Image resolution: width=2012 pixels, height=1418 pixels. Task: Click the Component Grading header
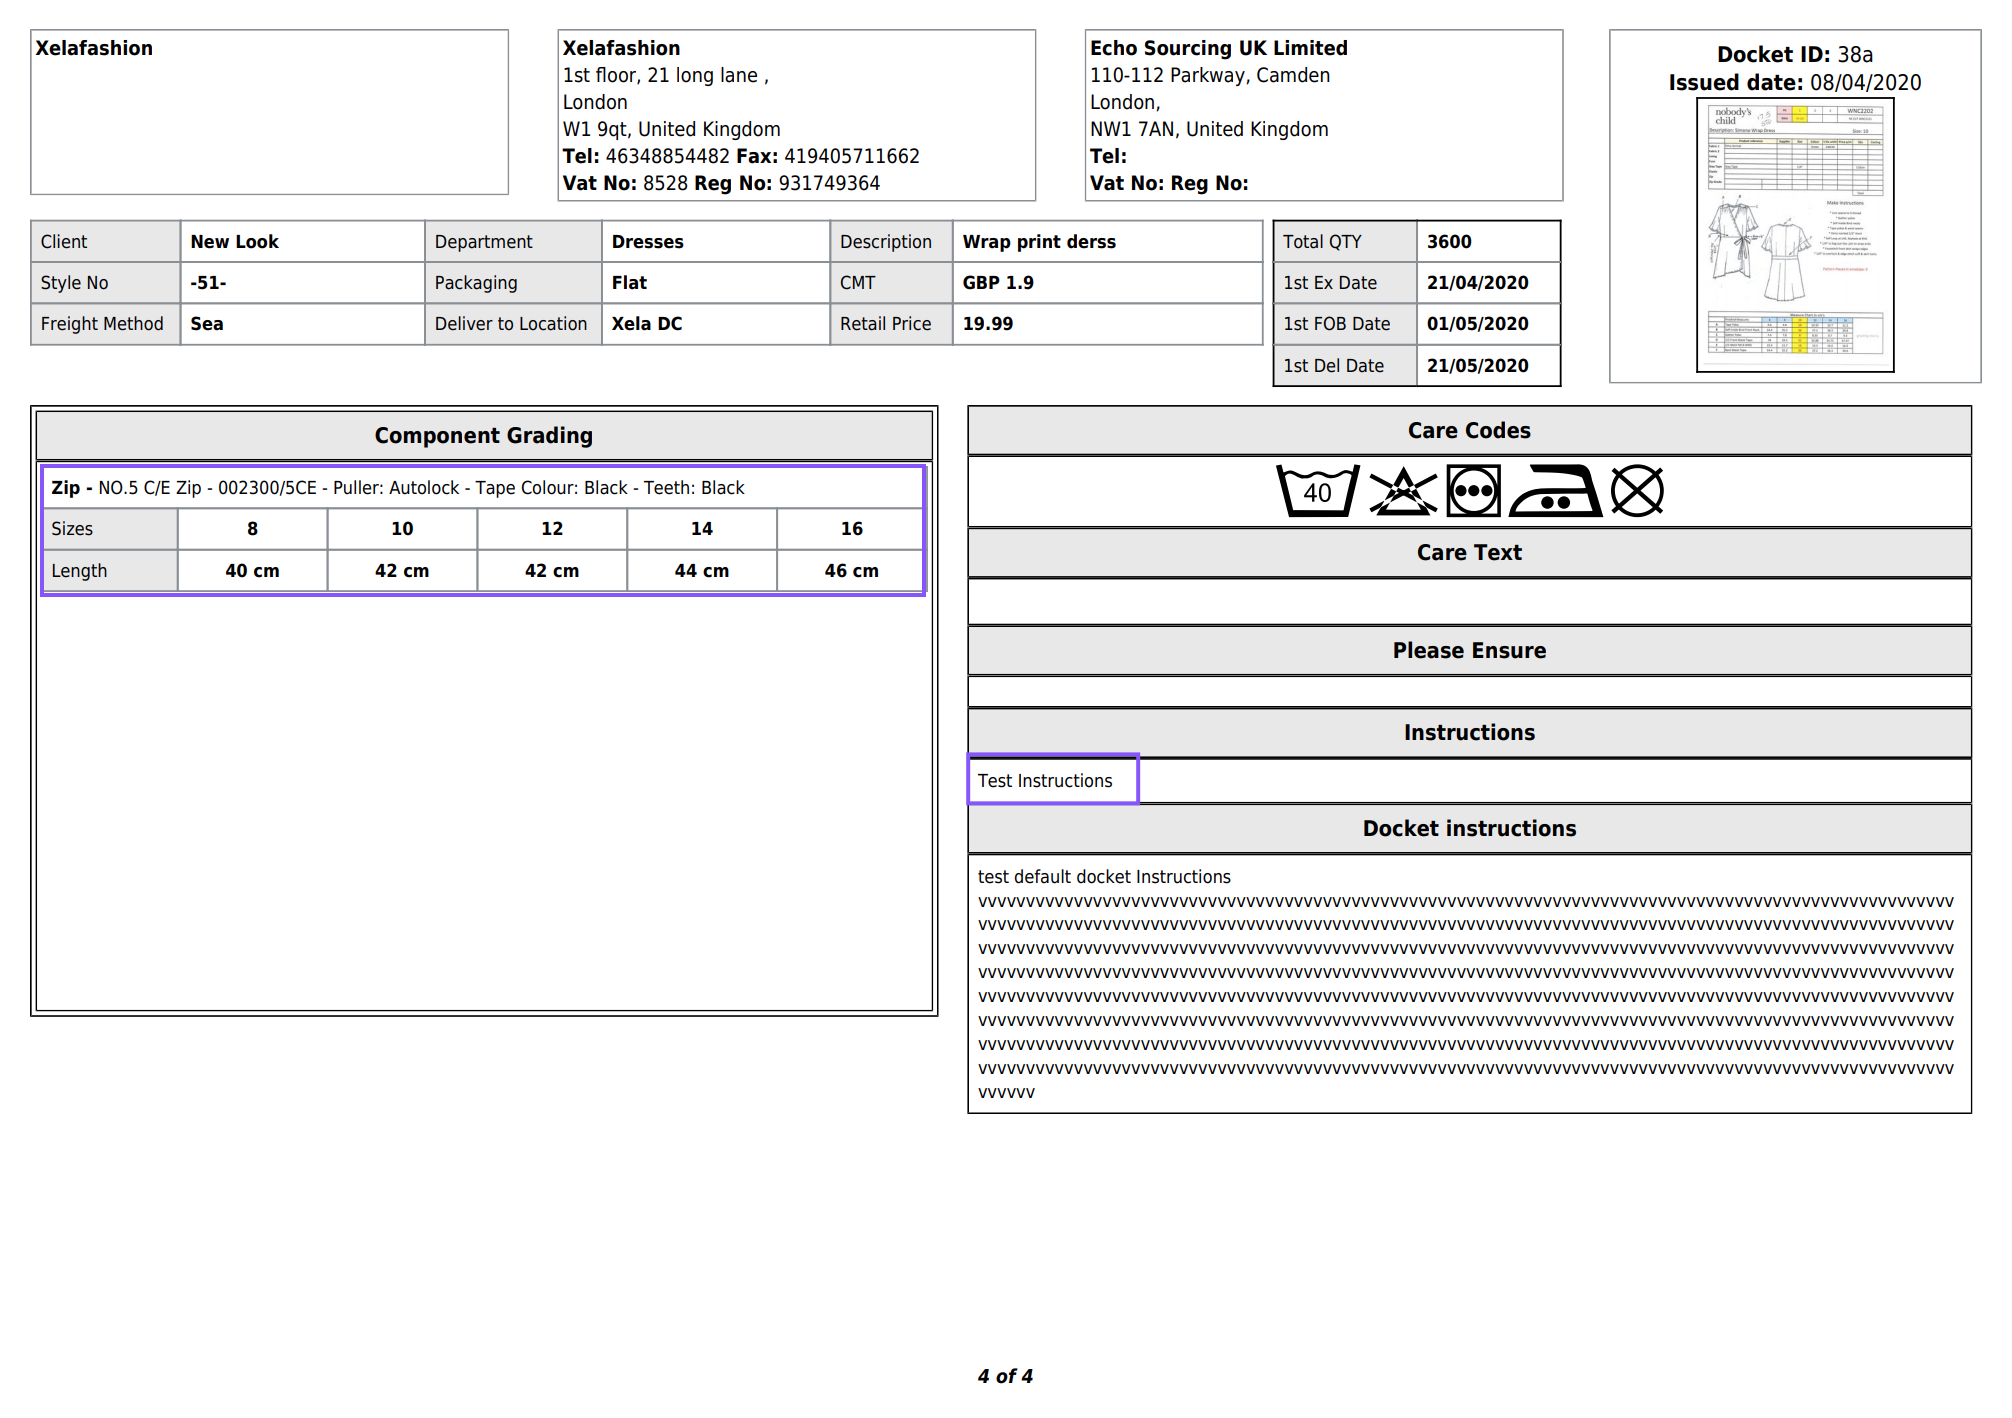point(484,436)
